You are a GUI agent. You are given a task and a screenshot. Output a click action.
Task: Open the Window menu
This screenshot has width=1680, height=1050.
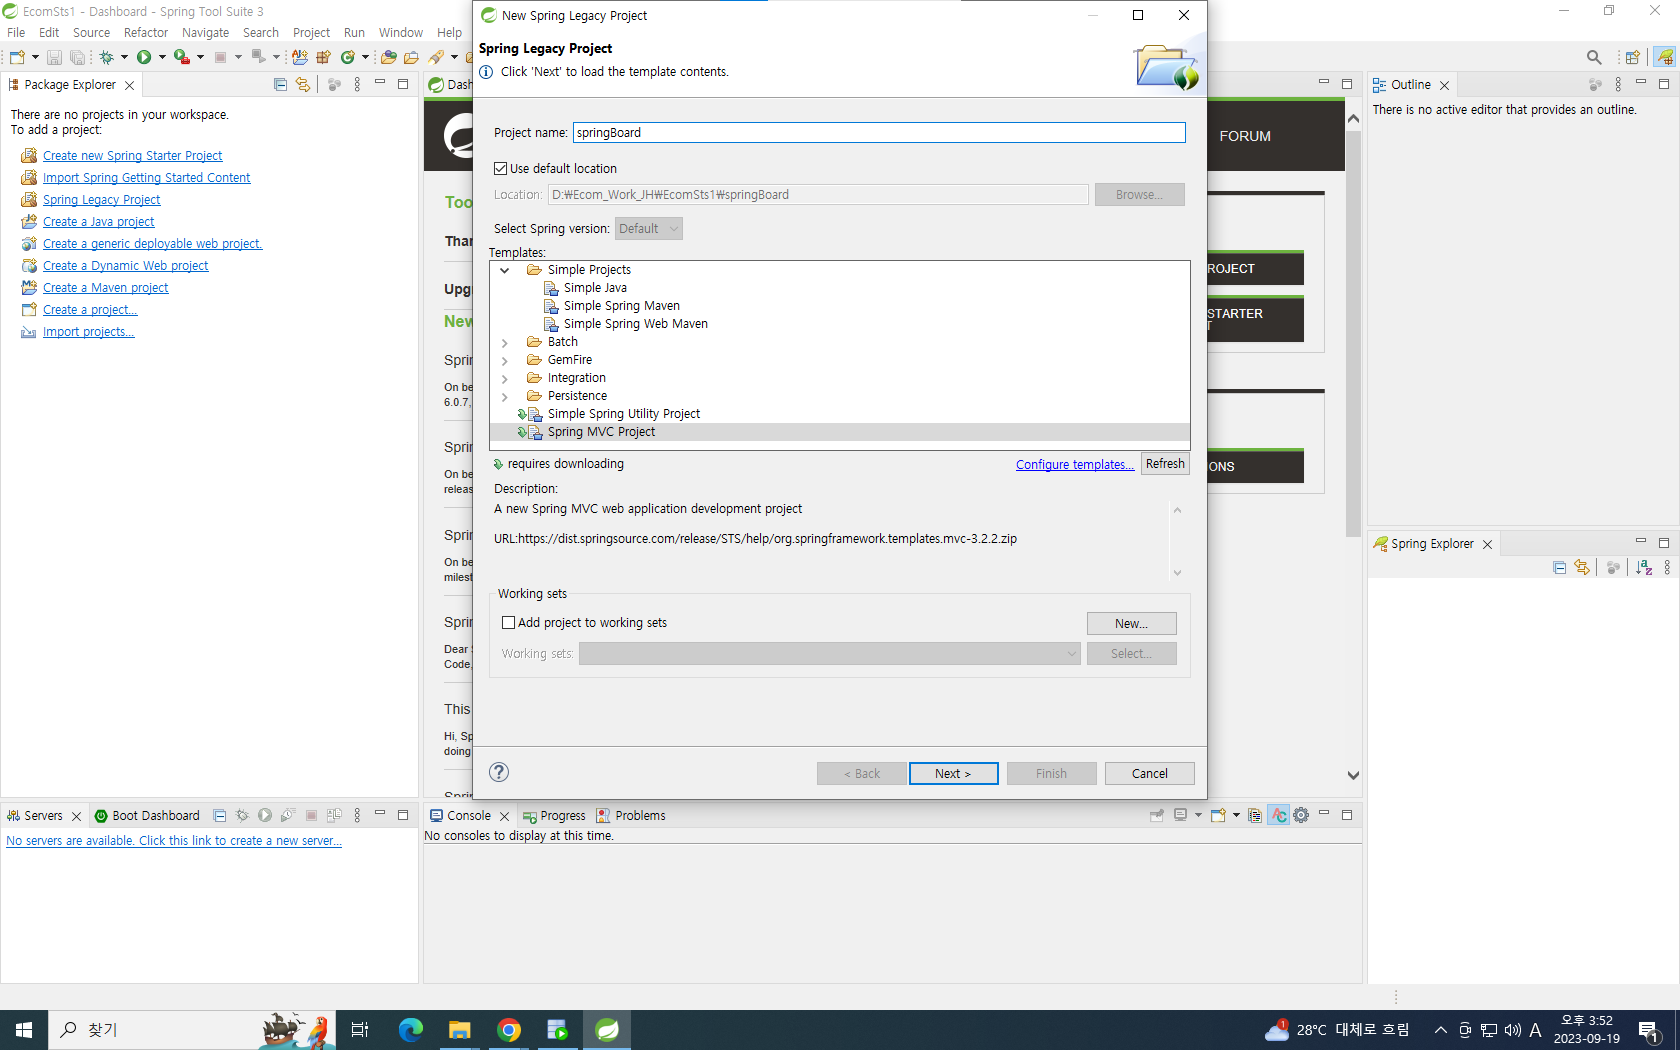pos(400,32)
